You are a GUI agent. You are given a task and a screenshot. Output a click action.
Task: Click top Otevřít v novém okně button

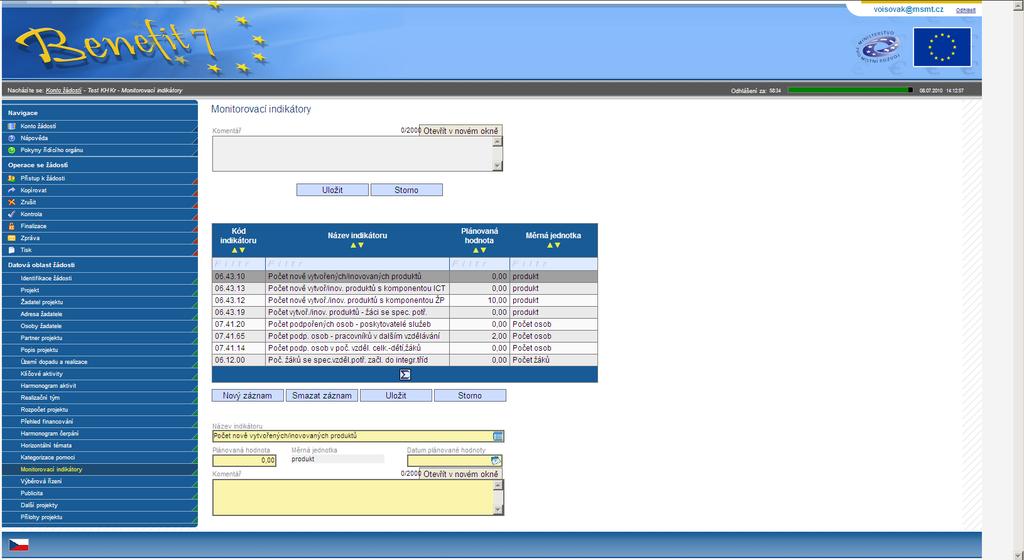pos(460,131)
